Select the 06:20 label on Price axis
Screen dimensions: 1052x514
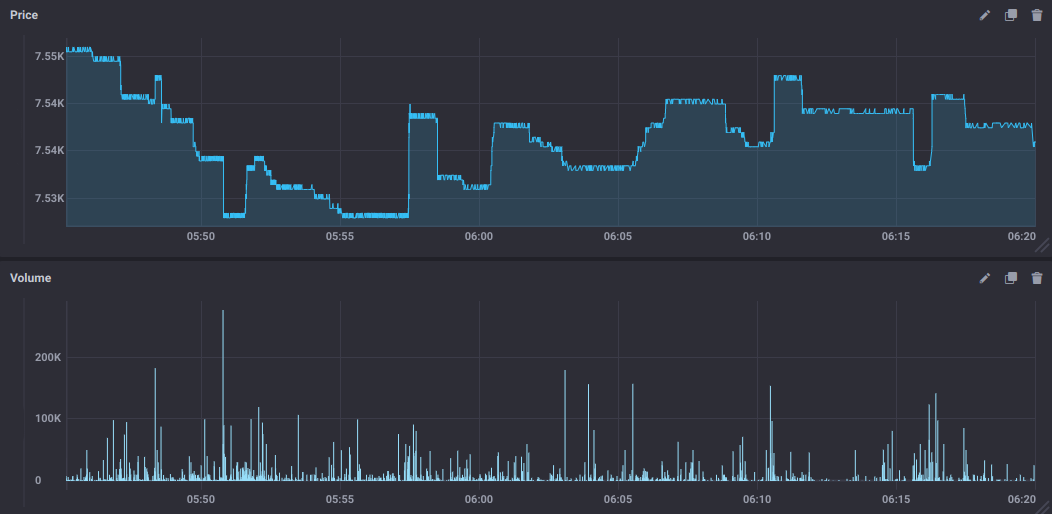[1022, 237]
